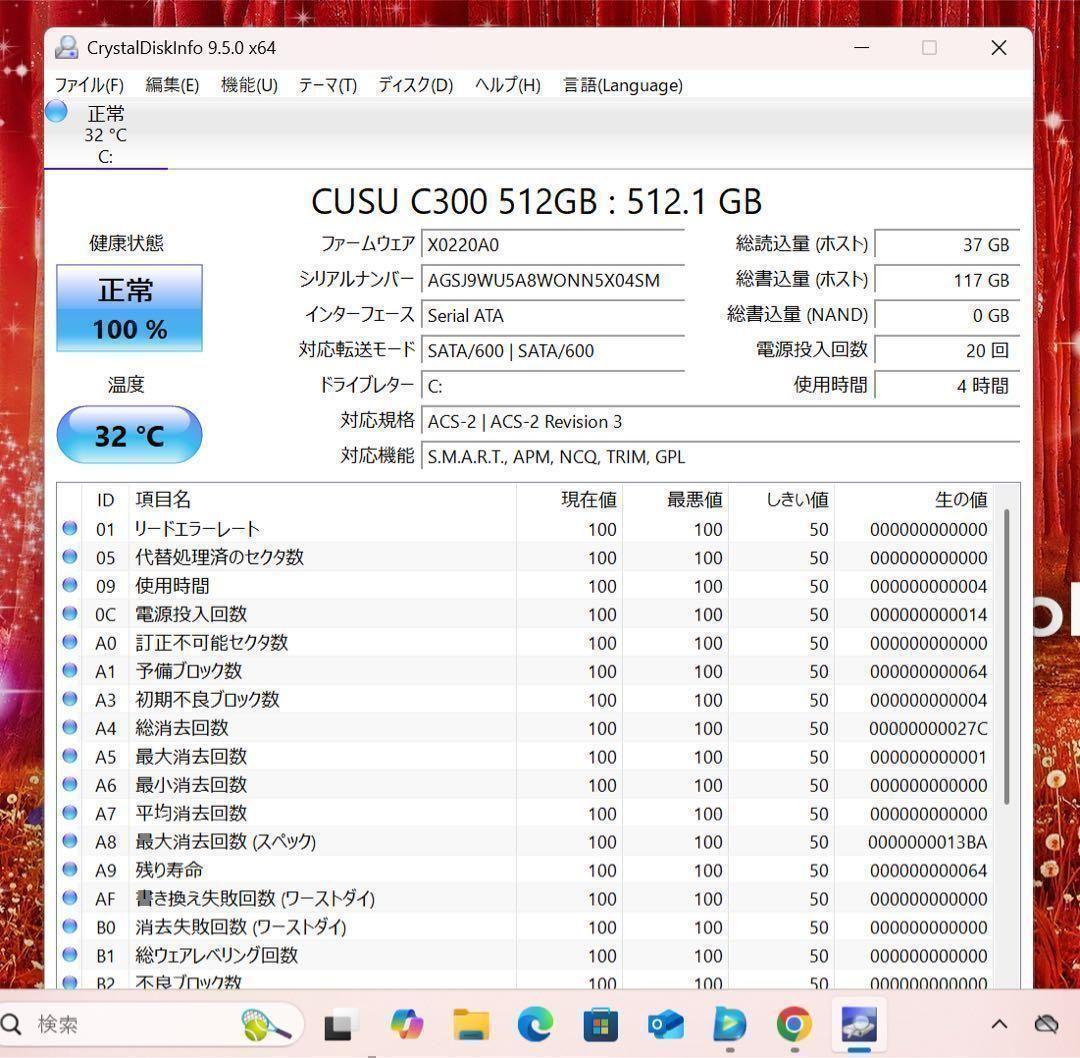Viewport: 1080px width, 1058px height.
Task: Click the 正常 100% health status button
Action: click(x=129, y=307)
